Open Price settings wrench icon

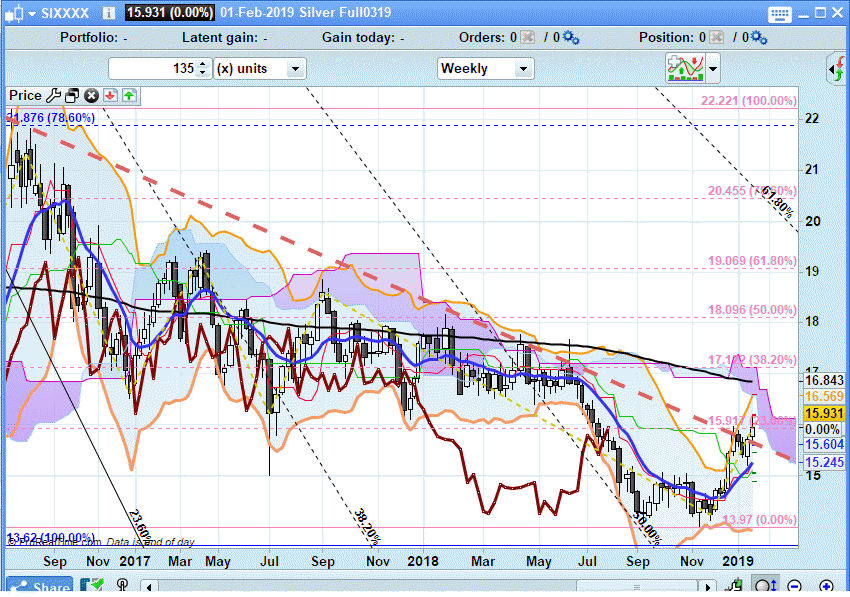[x=53, y=96]
